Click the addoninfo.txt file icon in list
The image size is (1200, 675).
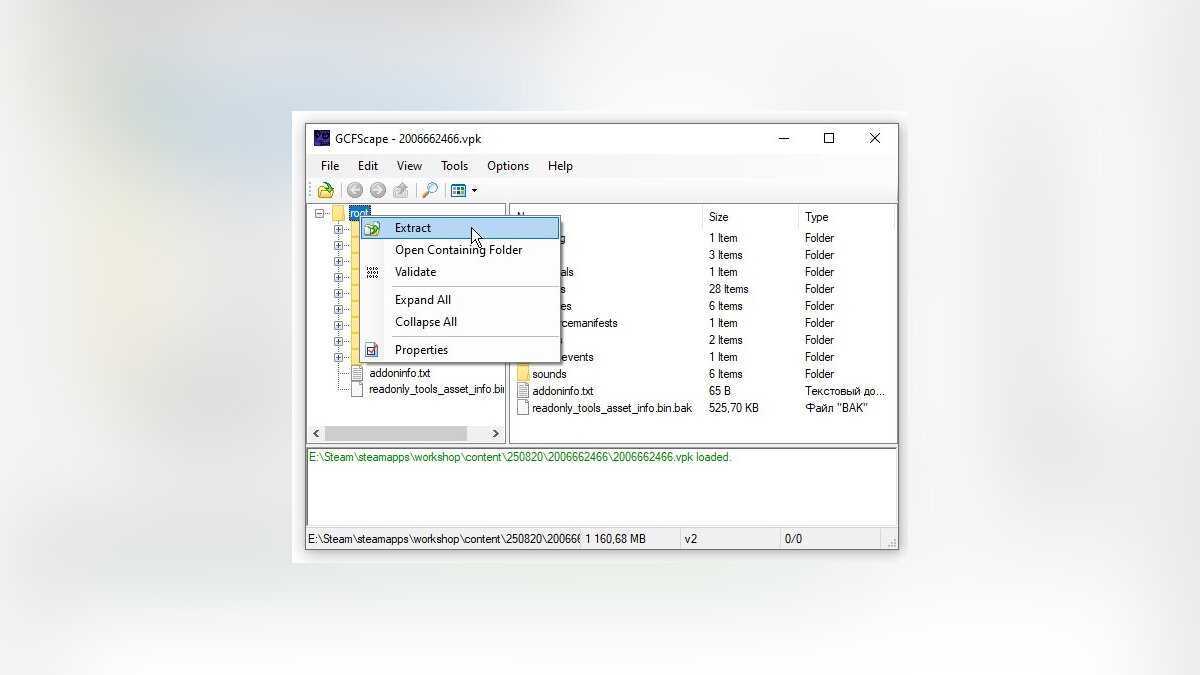[x=523, y=391]
